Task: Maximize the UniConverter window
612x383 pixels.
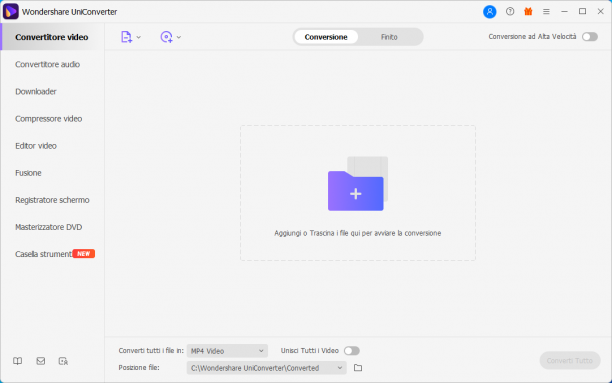Action: click(x=582, y=12)
